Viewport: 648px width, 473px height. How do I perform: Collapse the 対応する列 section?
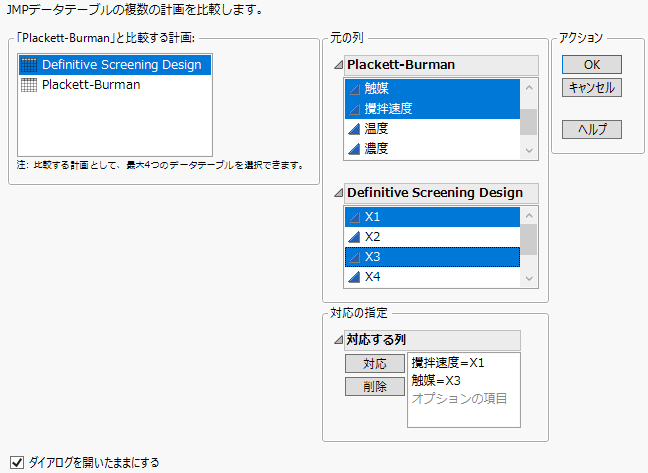pyautogui.click(x=337, y=339)
